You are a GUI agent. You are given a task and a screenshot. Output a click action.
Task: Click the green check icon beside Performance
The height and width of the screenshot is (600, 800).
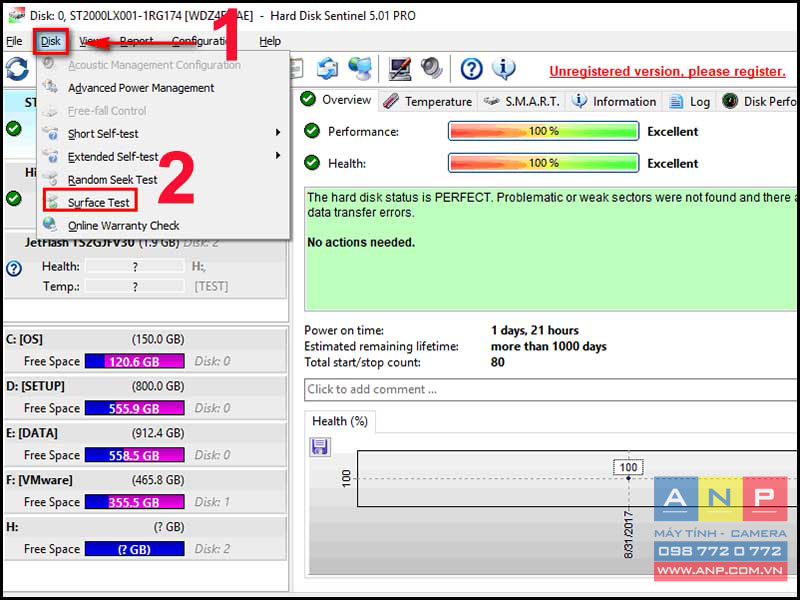pyautogui.click(x=312, y=131)
